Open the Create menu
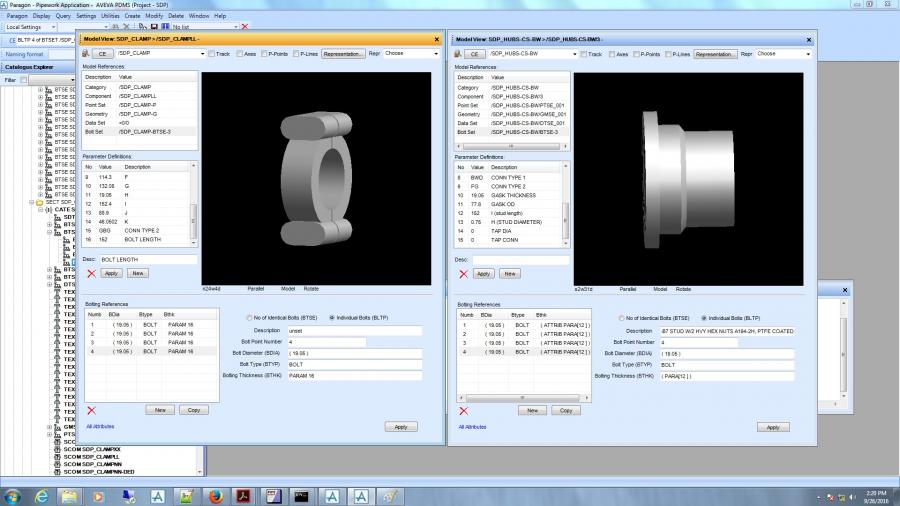900x506 pixels. click(x=132, y=16)
